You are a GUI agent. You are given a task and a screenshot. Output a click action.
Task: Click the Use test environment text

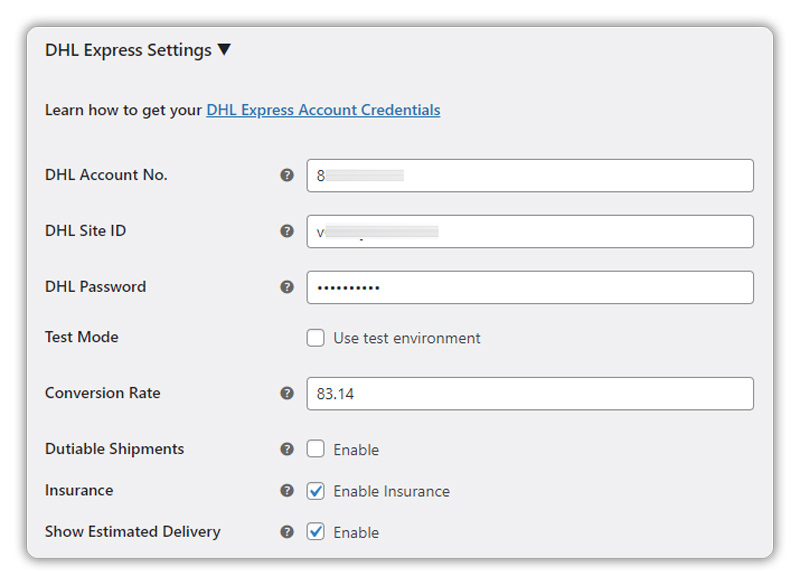[x=407, y=338]
